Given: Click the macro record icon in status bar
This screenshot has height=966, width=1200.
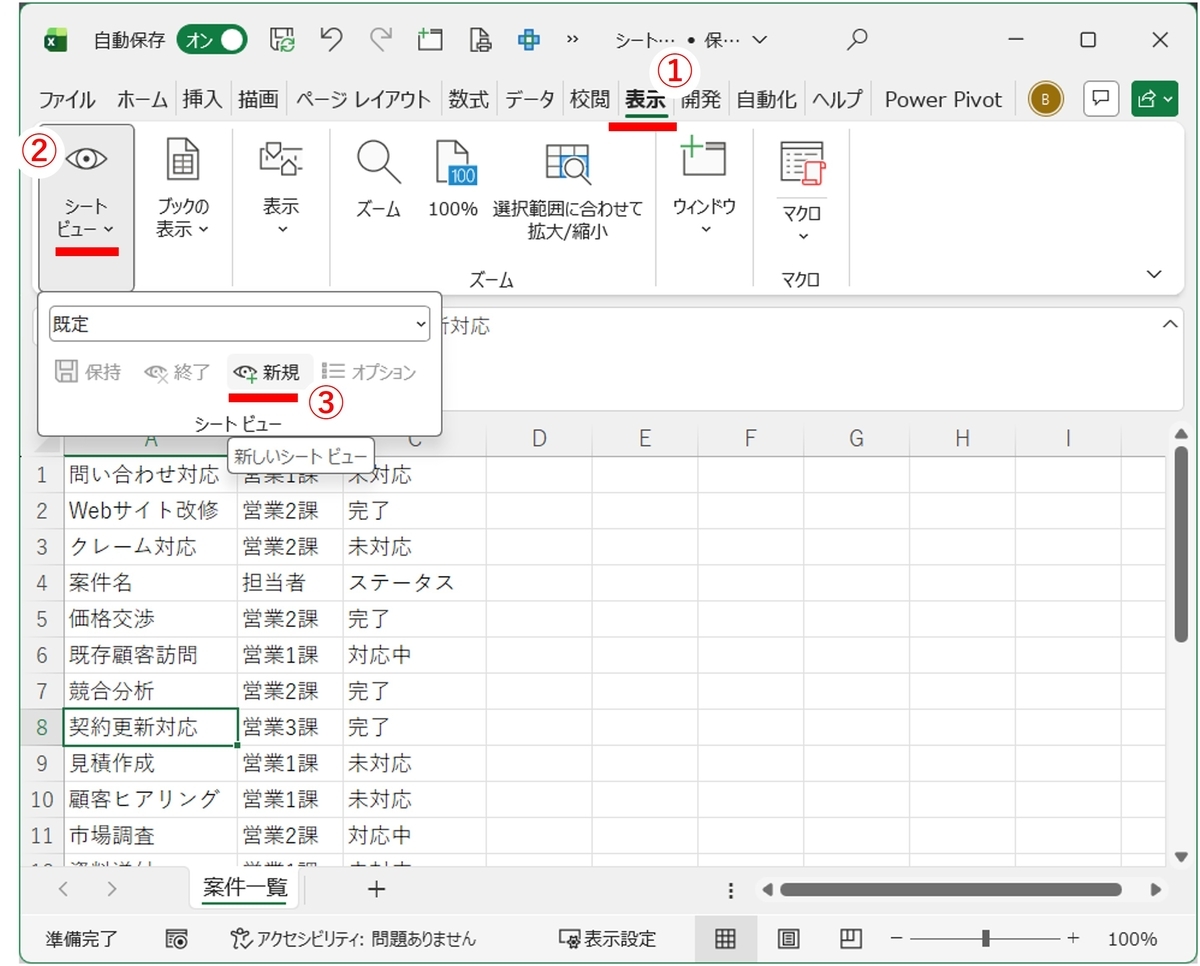Looking at the screenshot, I should 176,939.
